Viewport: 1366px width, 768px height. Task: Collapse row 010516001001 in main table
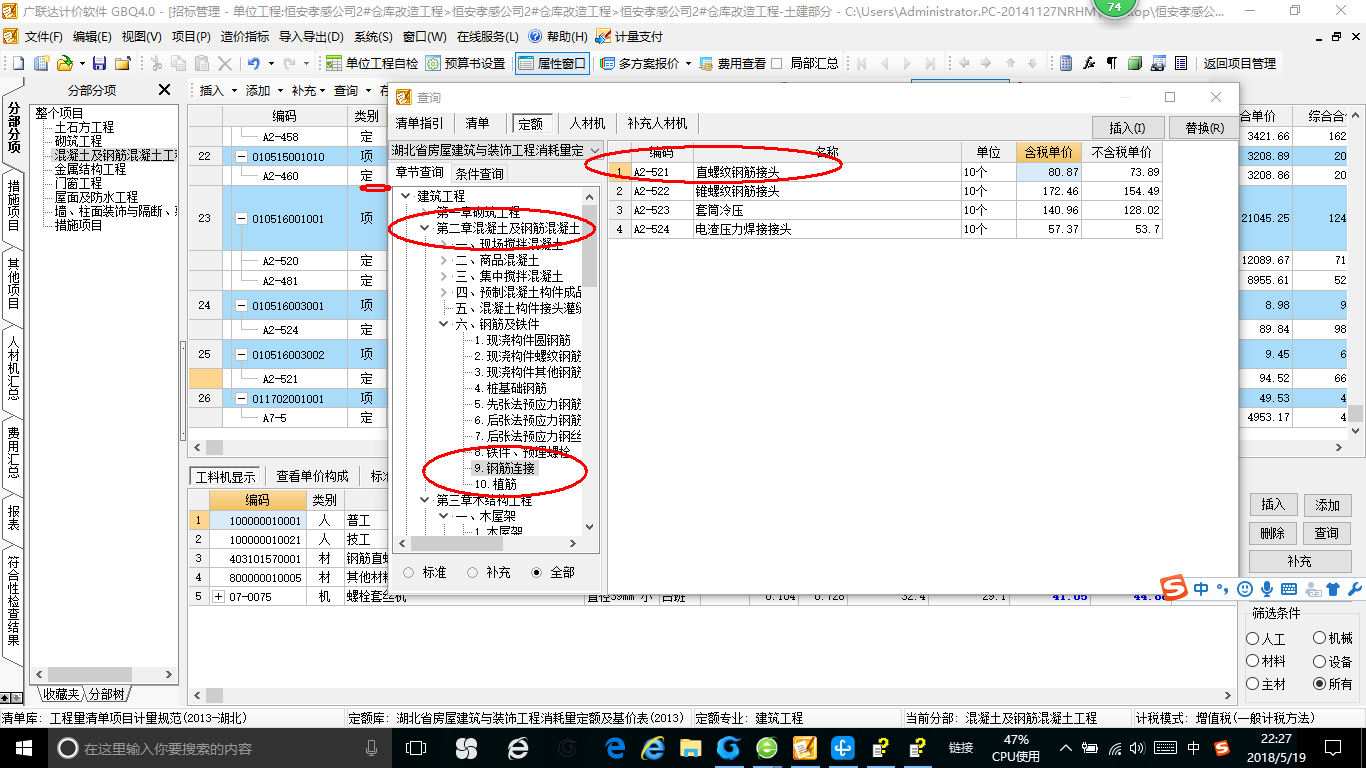point(241,218)
